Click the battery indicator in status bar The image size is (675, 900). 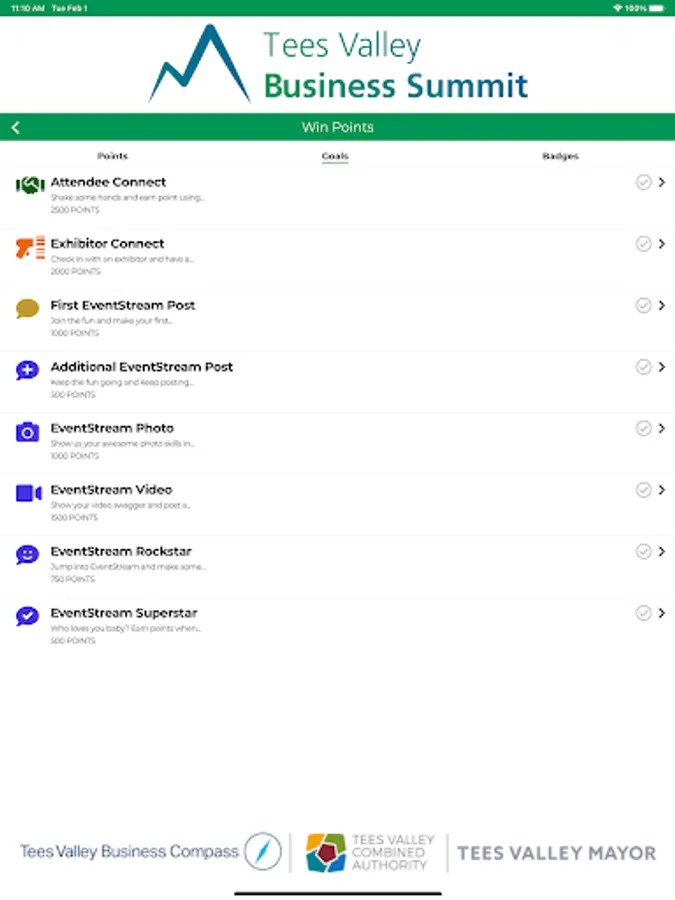point(657,8)
